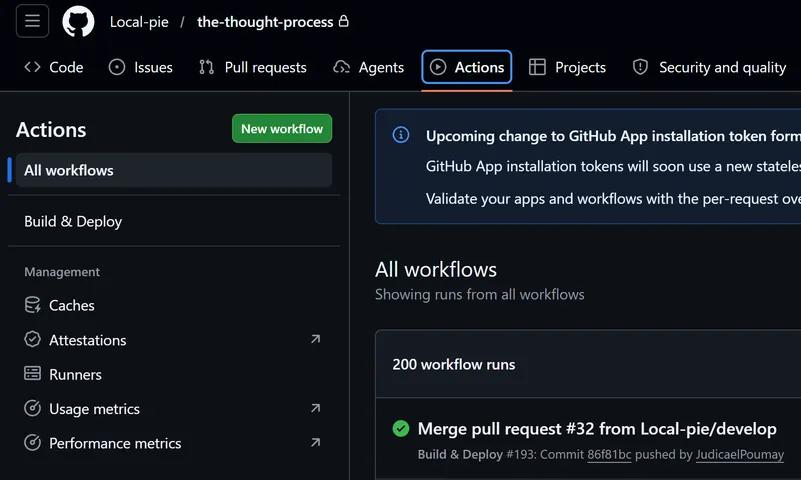The height and width of the screenshot is (480, 801).
Task: Click the Code angle-brackets icon
Action: (32, 67)
